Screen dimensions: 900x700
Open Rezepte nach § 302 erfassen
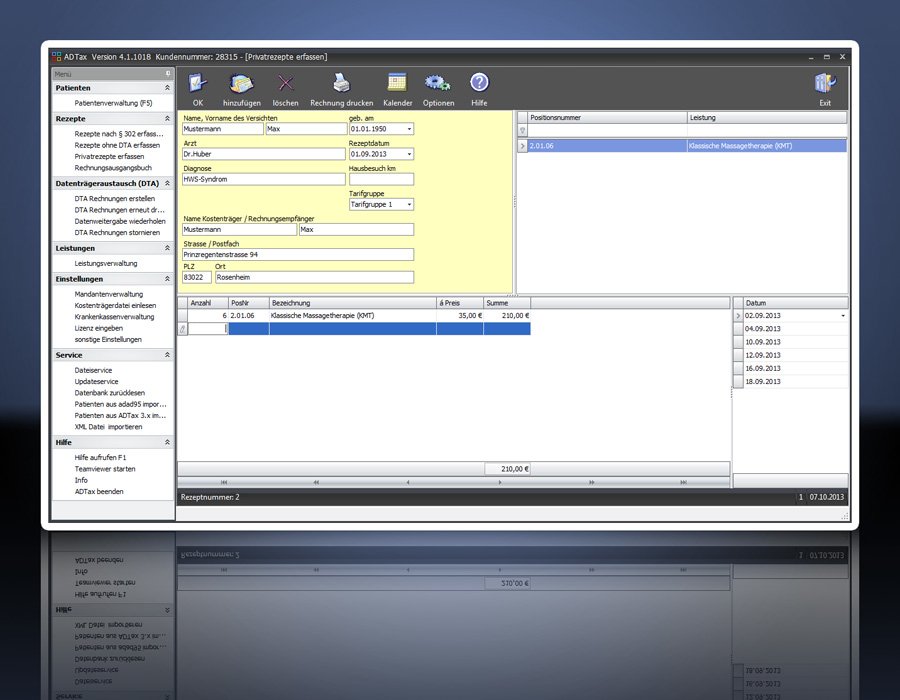coord(119,134)
